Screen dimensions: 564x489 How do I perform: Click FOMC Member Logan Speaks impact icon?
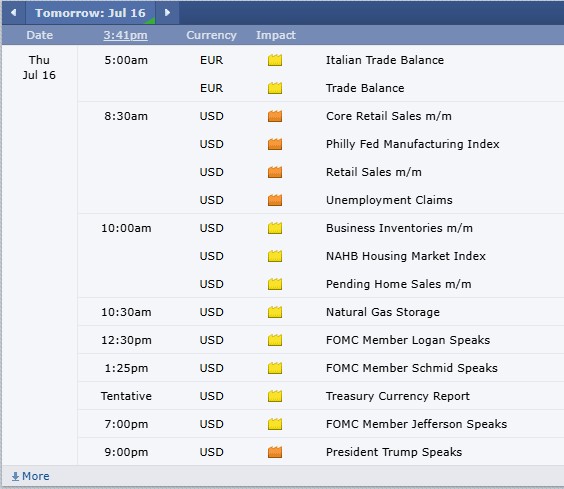tap(275, 340)
